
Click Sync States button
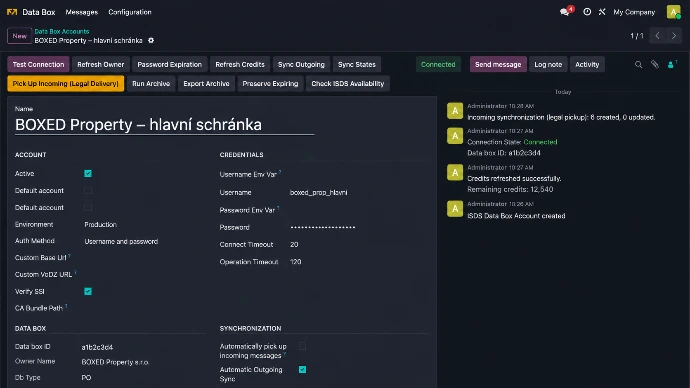[x=357, y=64]
